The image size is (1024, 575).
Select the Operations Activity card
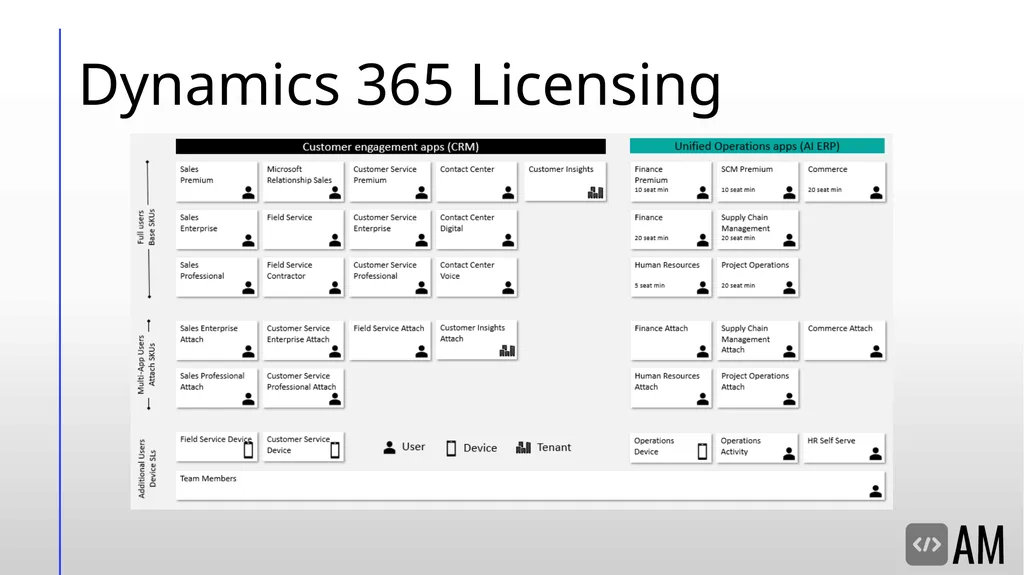pyautogui.click(x=758, y=448)
